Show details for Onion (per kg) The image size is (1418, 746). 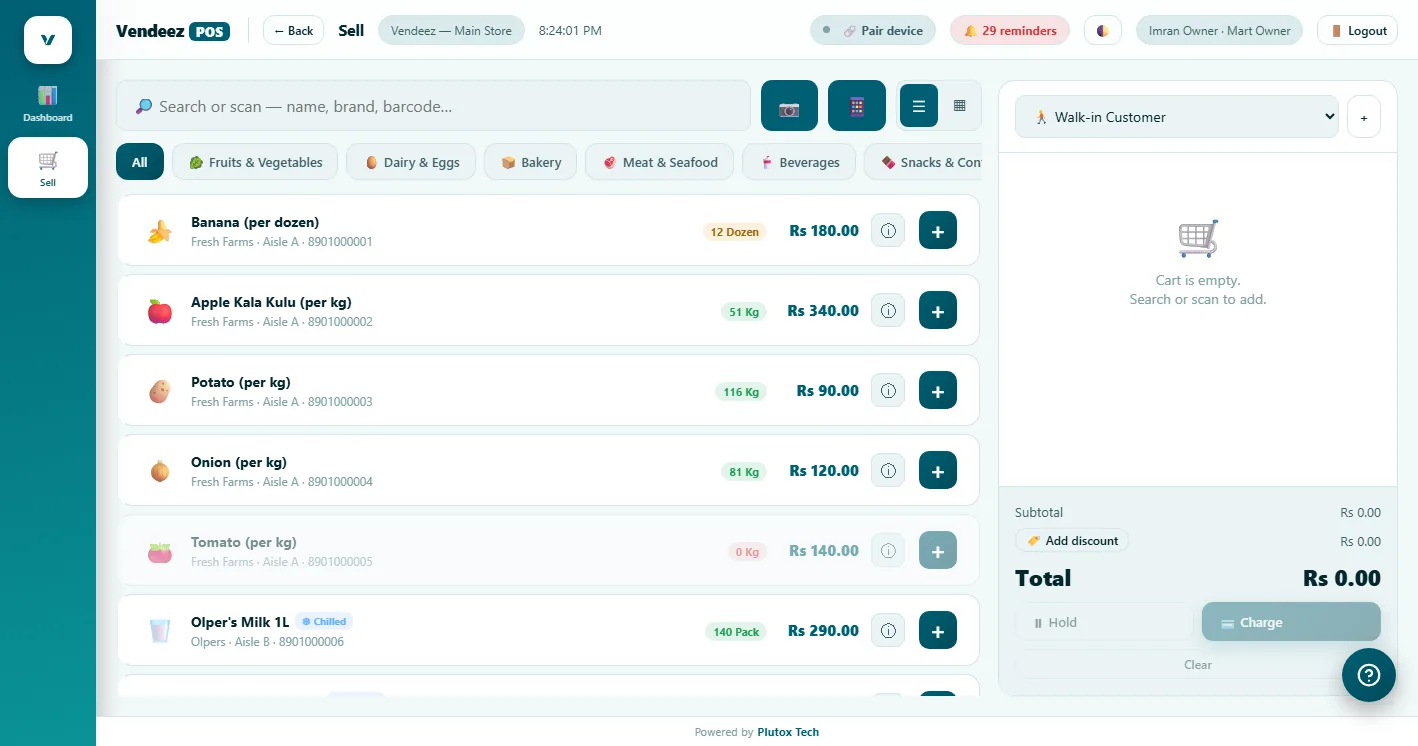tap(888, 471)
